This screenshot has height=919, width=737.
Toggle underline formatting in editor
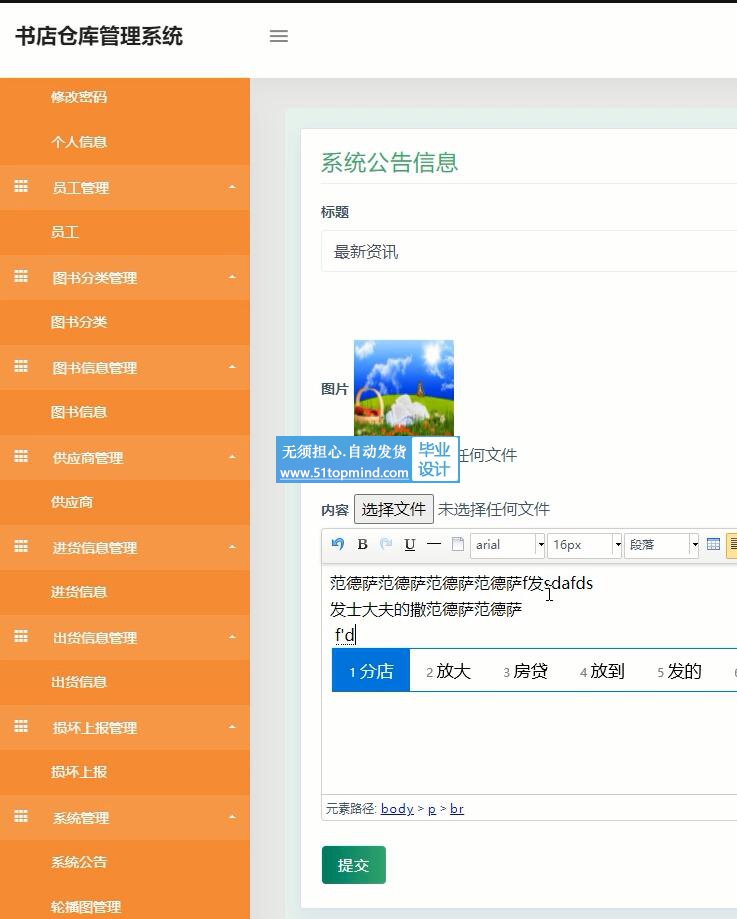[x=410, y=544]
